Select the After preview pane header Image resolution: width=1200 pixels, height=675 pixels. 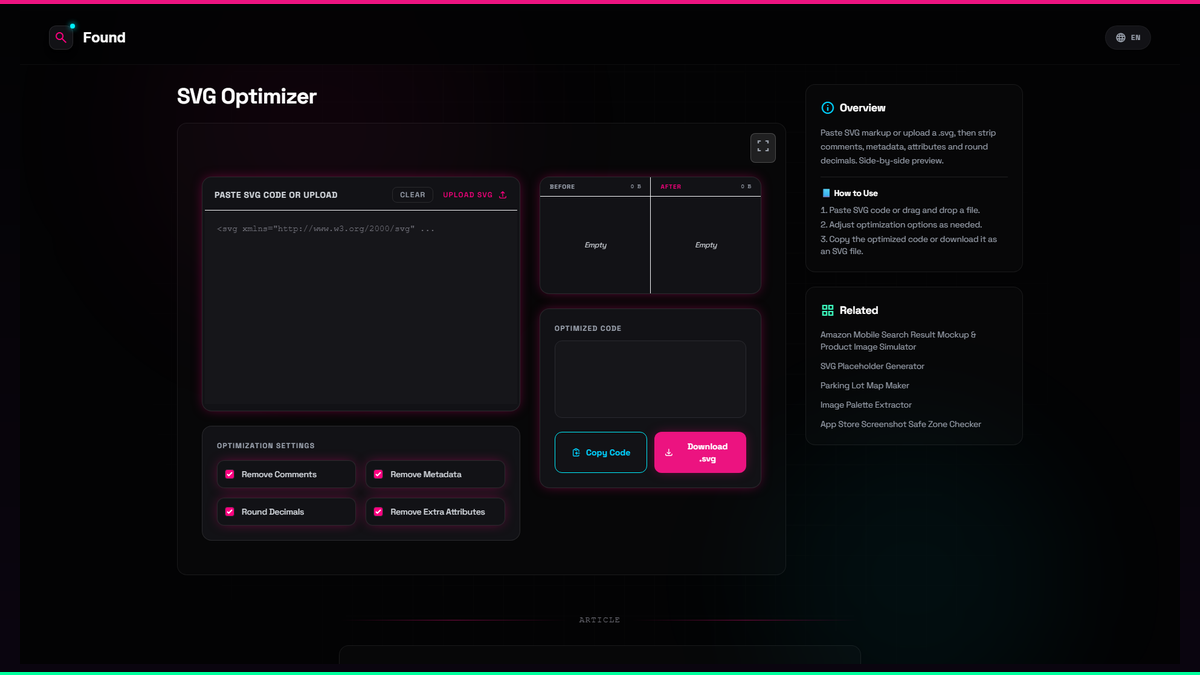coord(706,186)
